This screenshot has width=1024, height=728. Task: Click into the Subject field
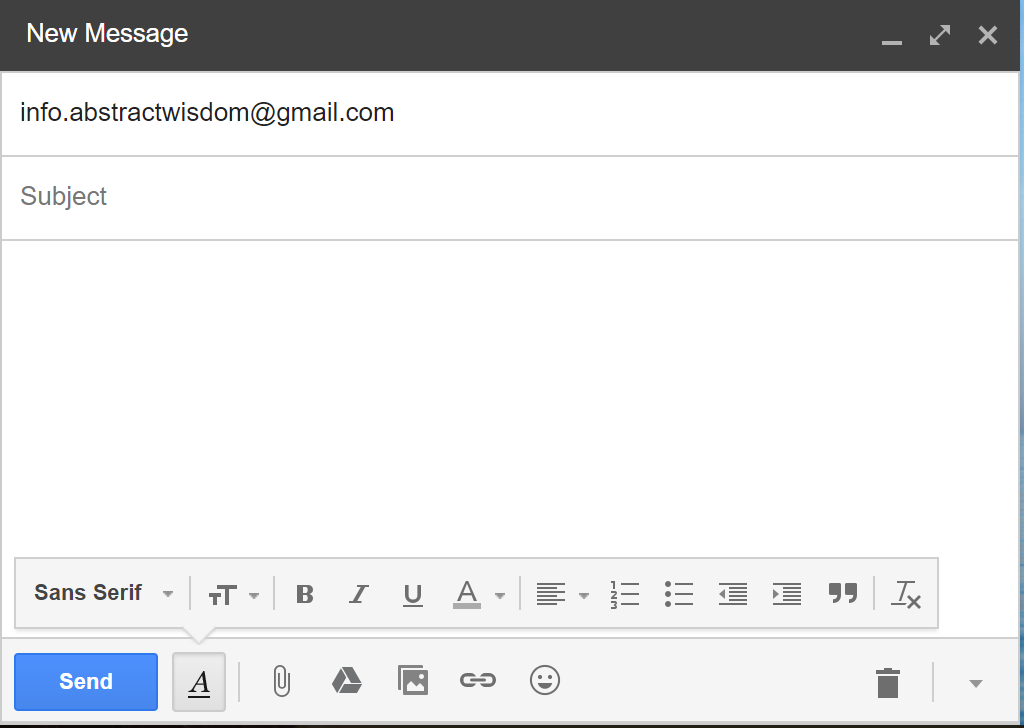pos(510,197)
